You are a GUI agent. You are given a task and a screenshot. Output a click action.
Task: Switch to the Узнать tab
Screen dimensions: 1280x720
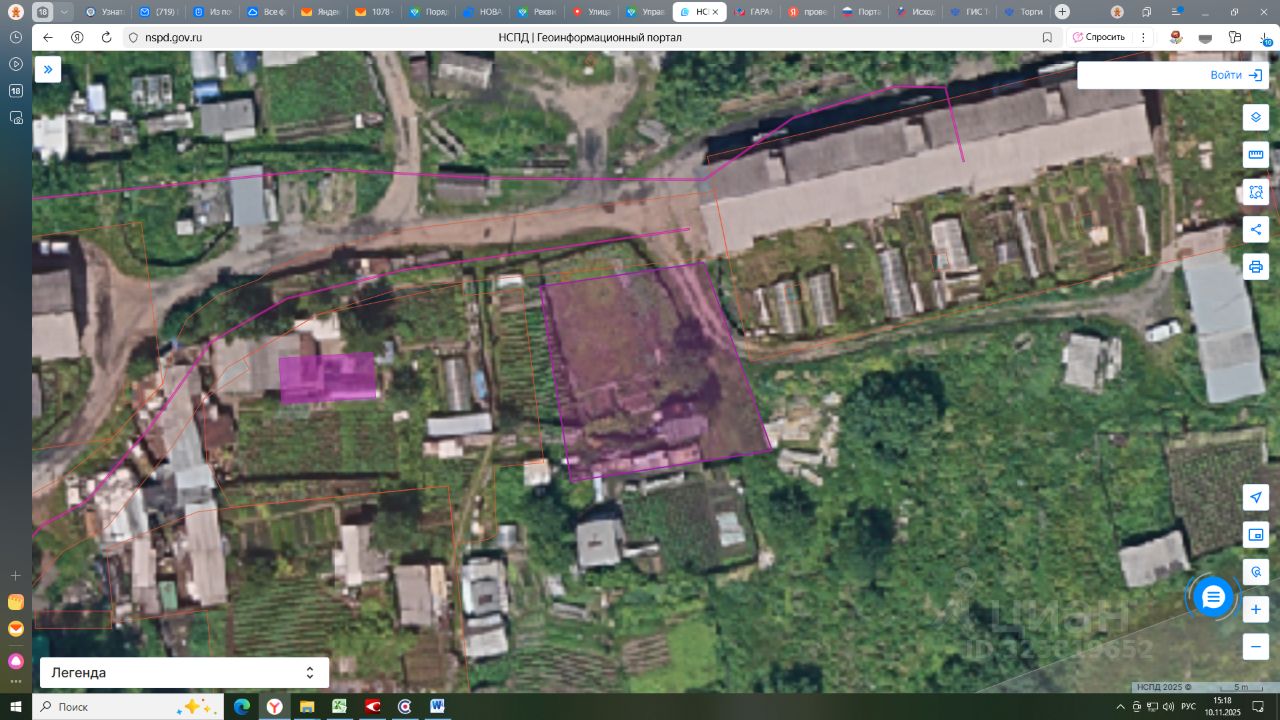click(104, 12)
